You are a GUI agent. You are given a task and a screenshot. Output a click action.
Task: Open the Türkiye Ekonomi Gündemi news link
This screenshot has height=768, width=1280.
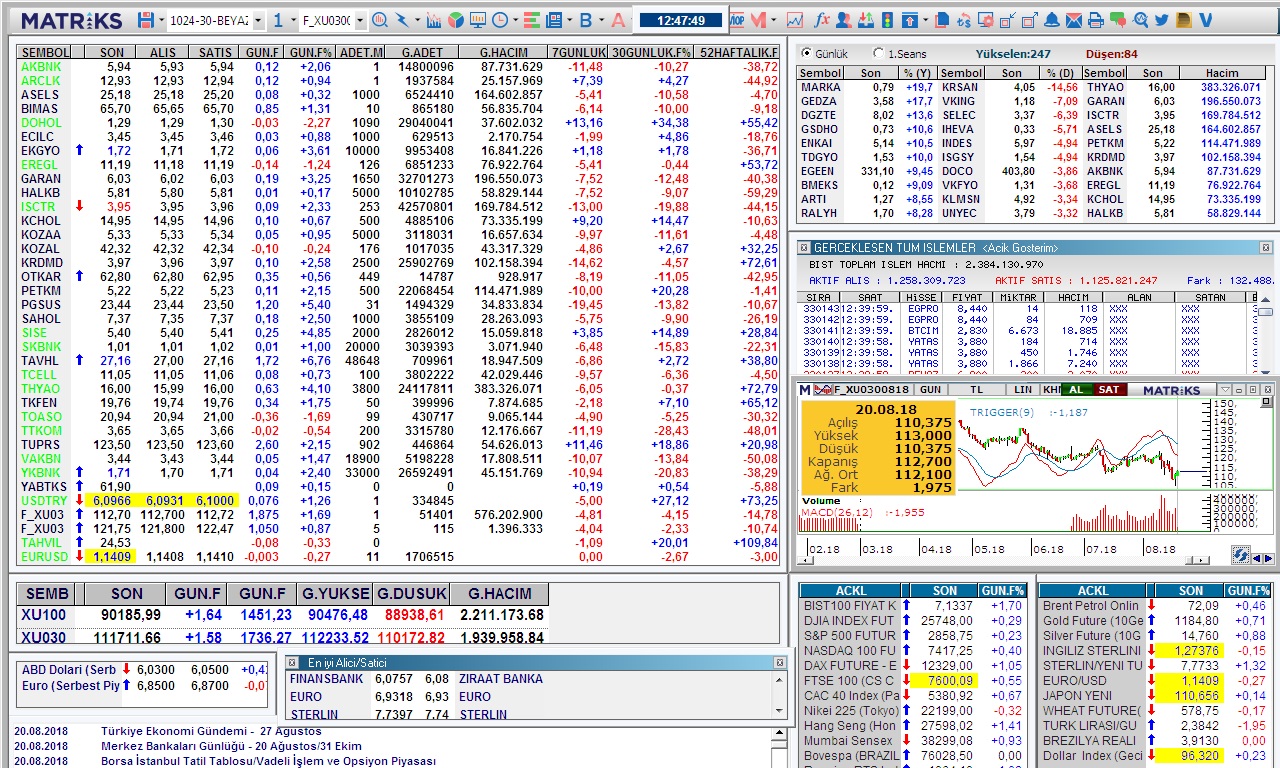coord(211,731)
